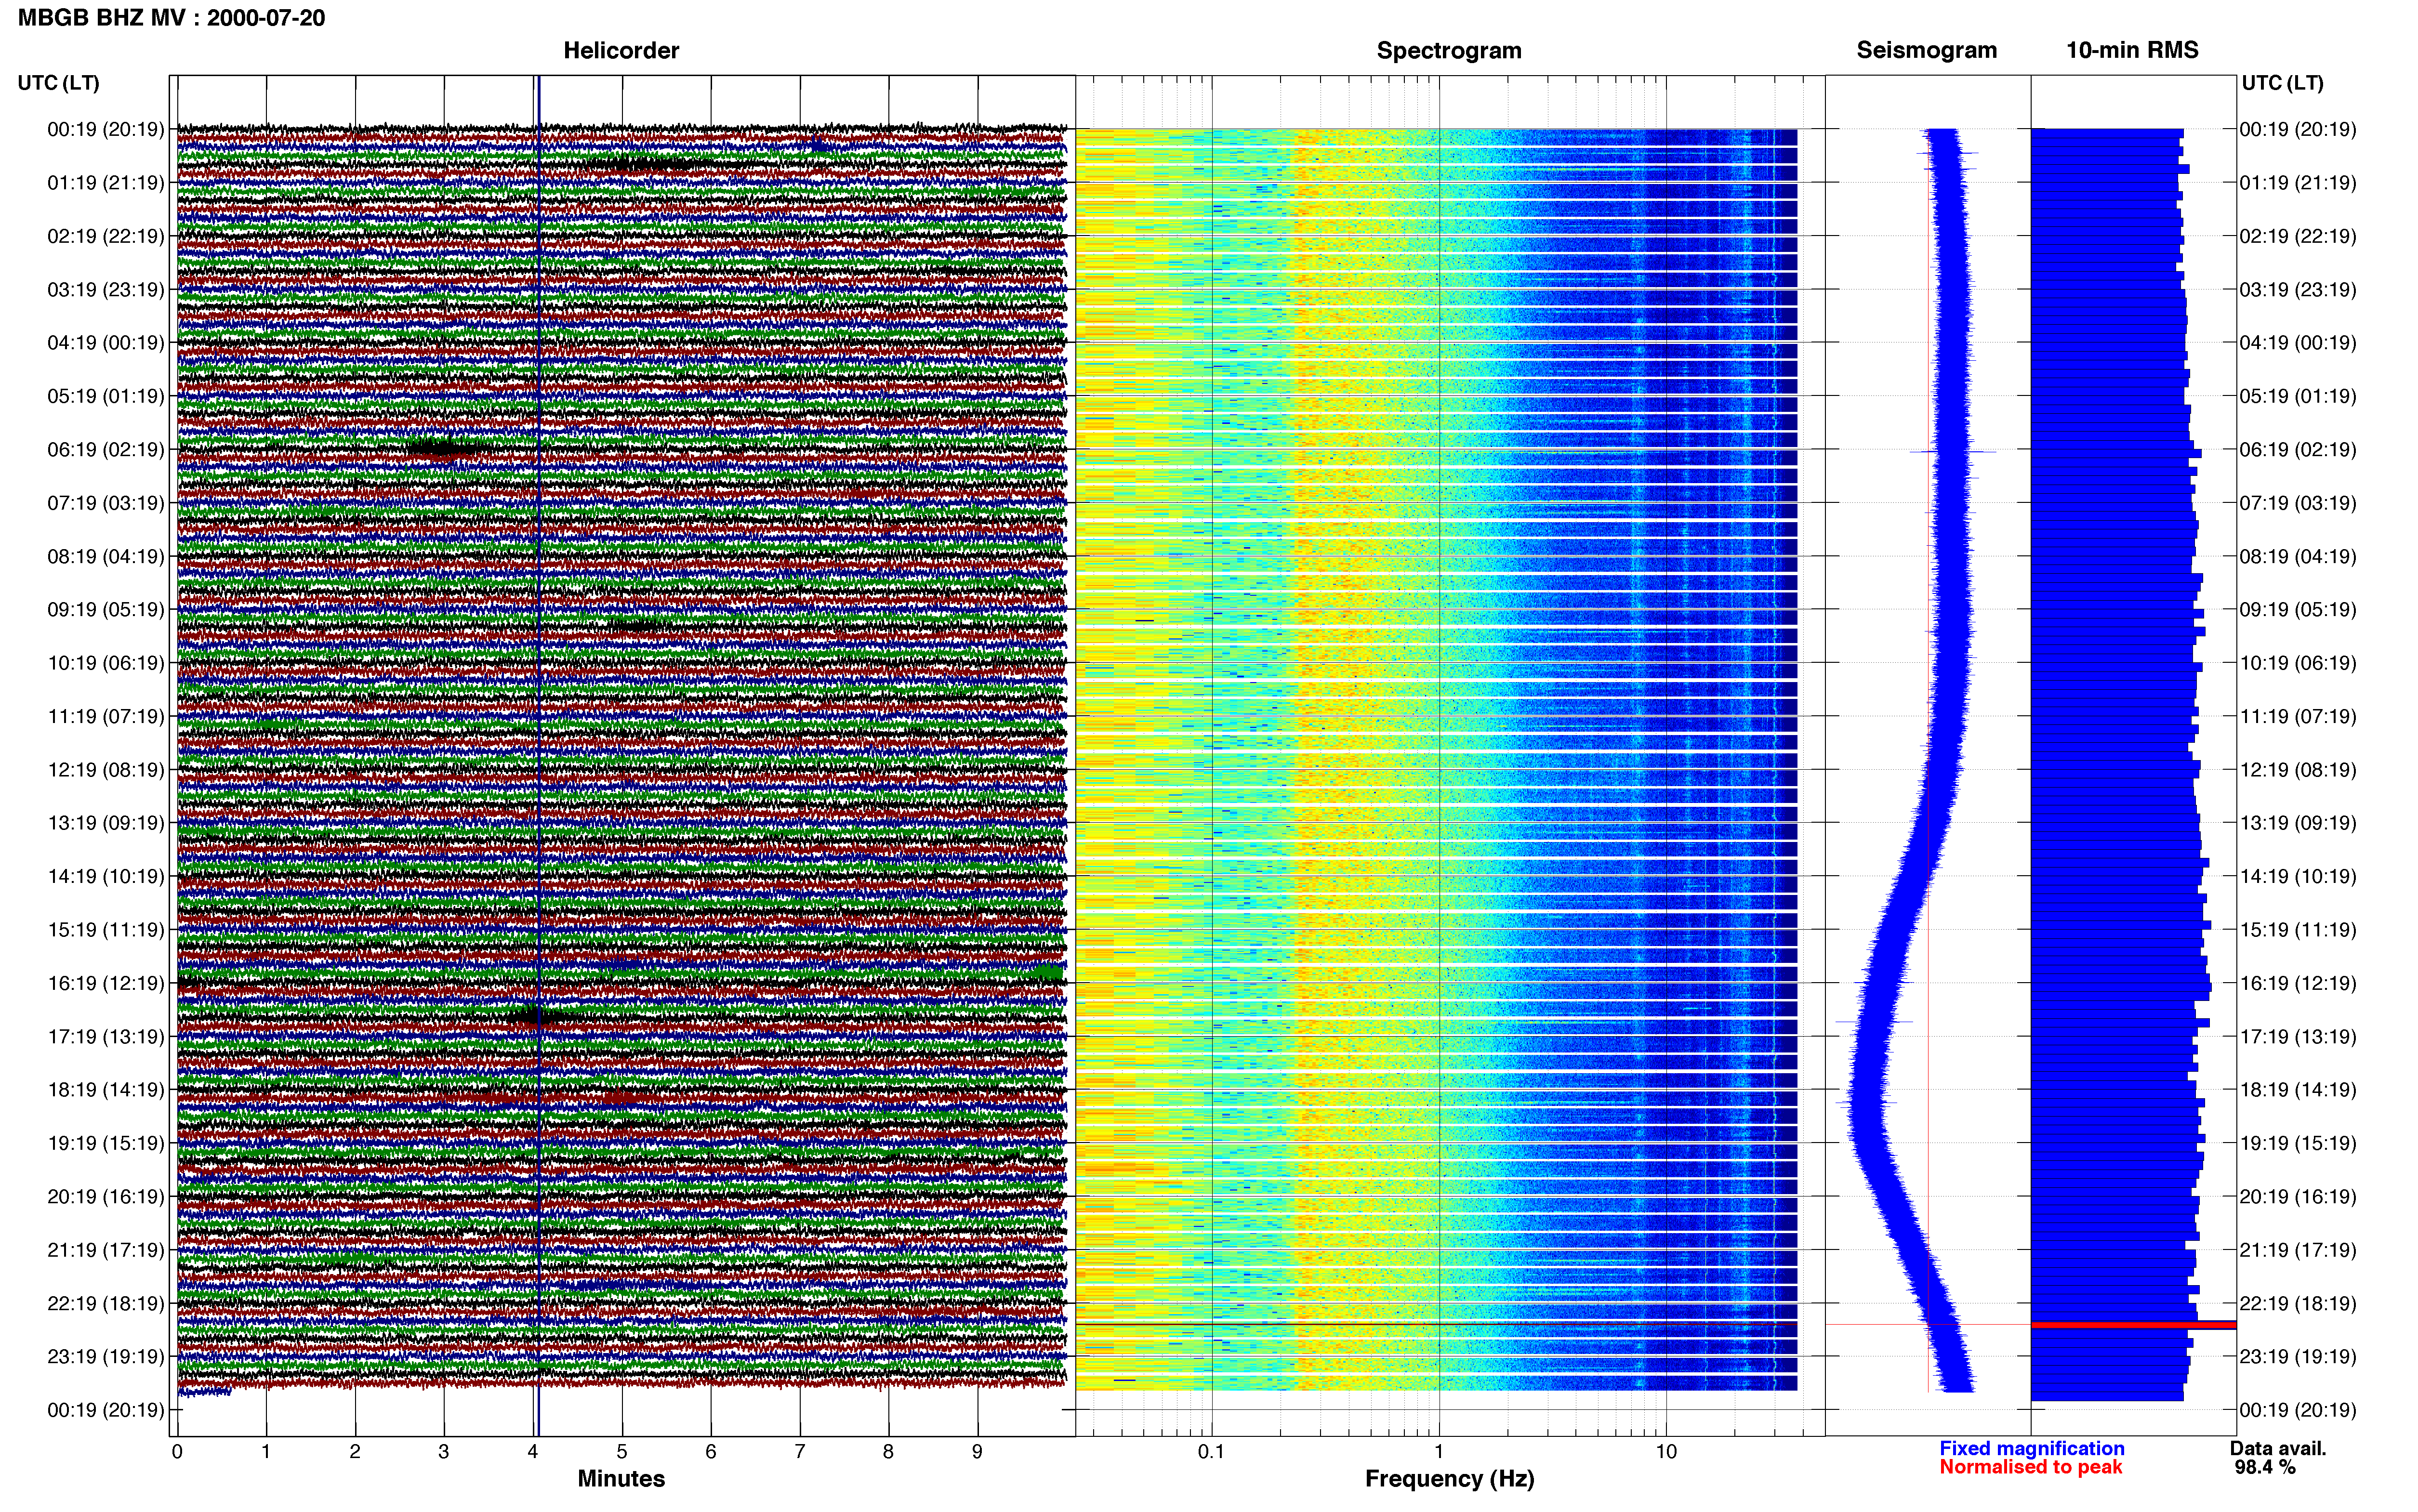This screenshot has width=2418, height=1512.
Task: Click minute tick label 0 on helicorder axis
Action: [177, 1452]
